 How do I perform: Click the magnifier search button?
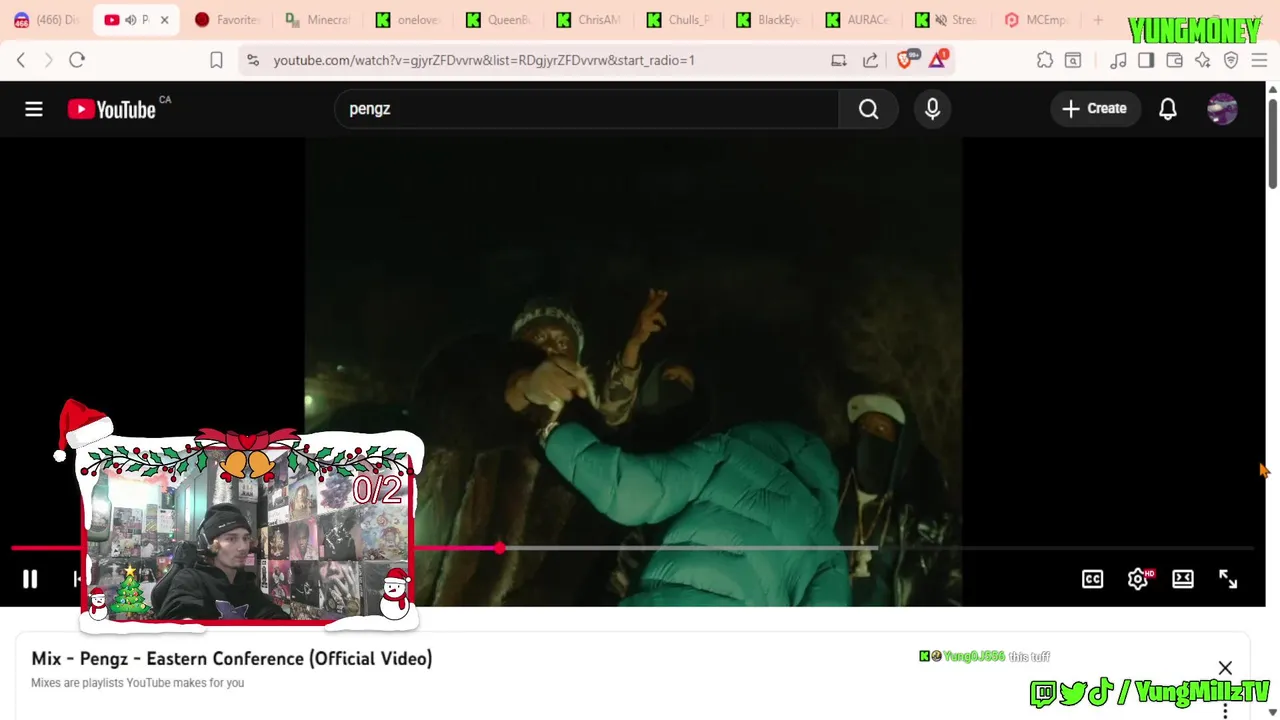[868, 109]
